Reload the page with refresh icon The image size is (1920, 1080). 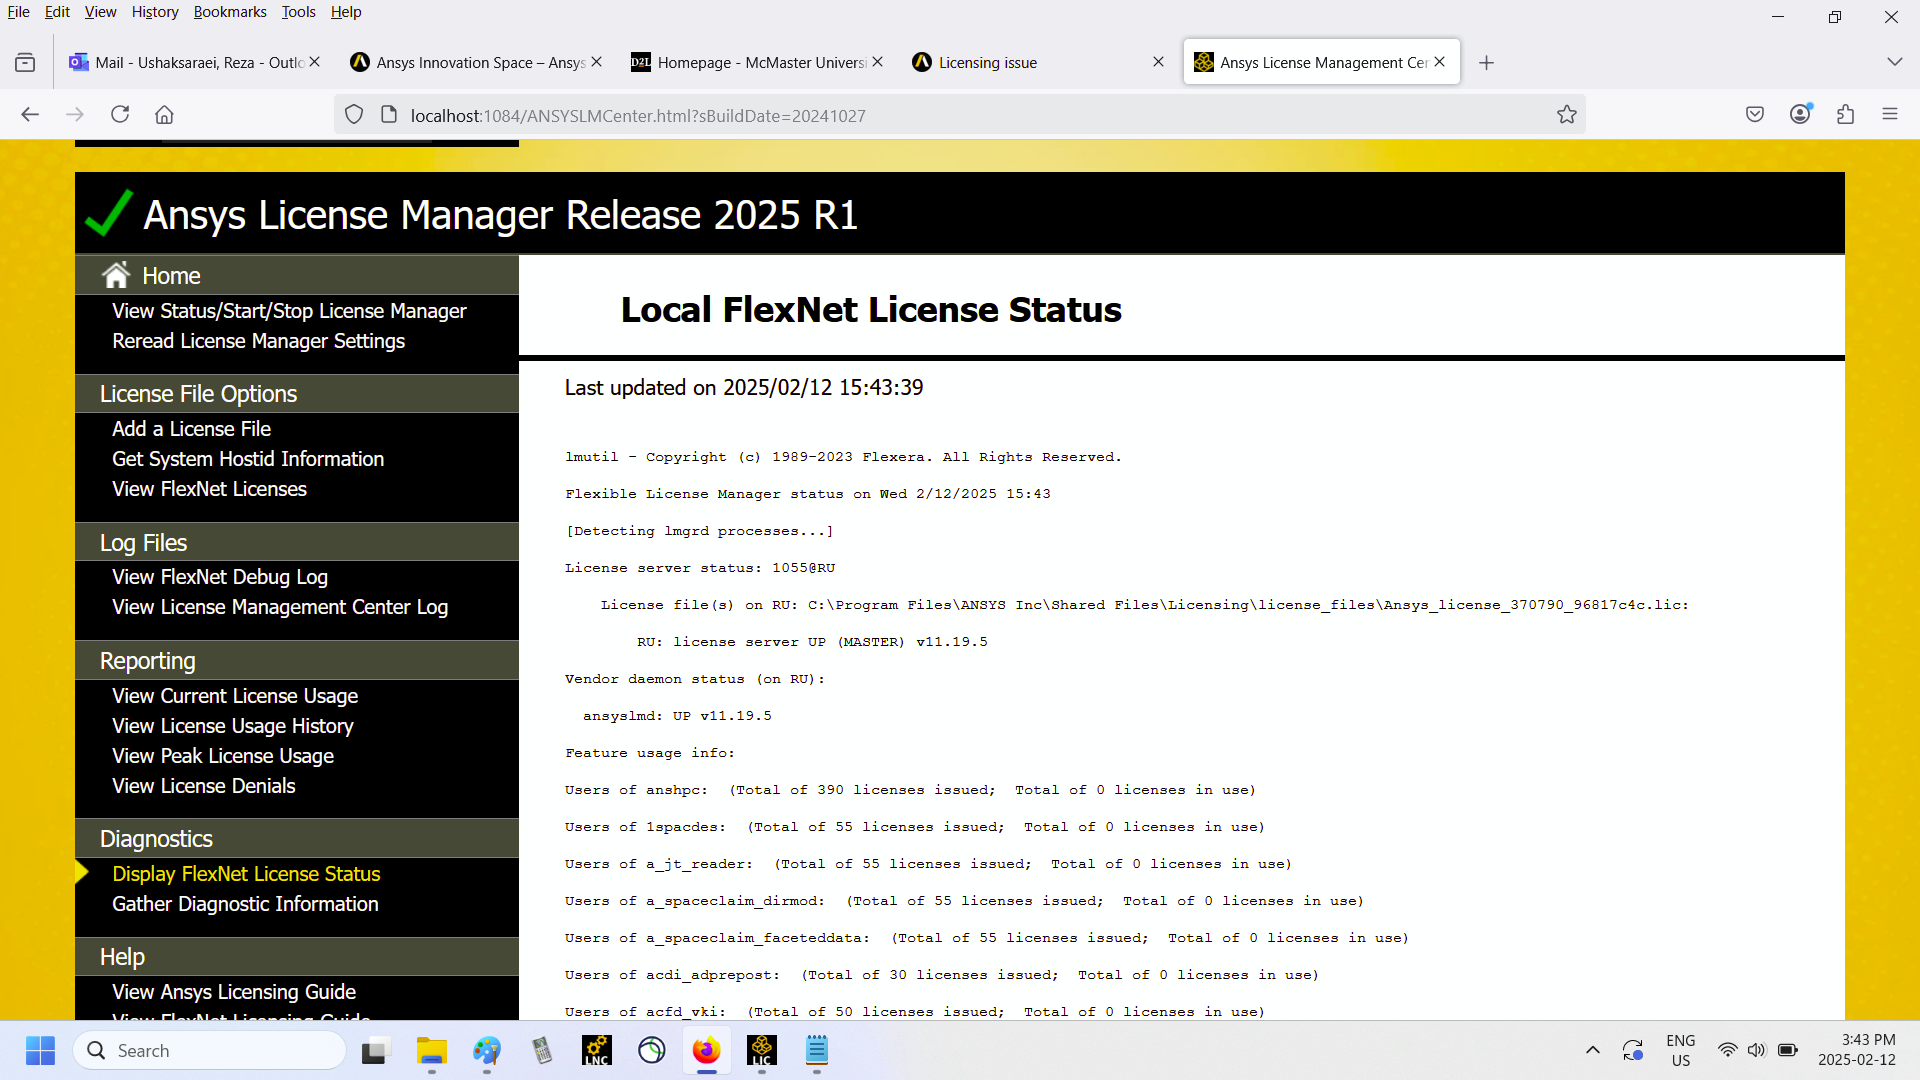coord(120,115)
